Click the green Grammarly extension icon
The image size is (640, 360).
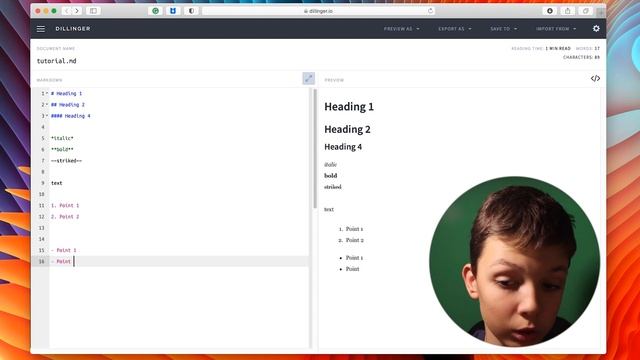pyautogui.click(x=156, y=11)
